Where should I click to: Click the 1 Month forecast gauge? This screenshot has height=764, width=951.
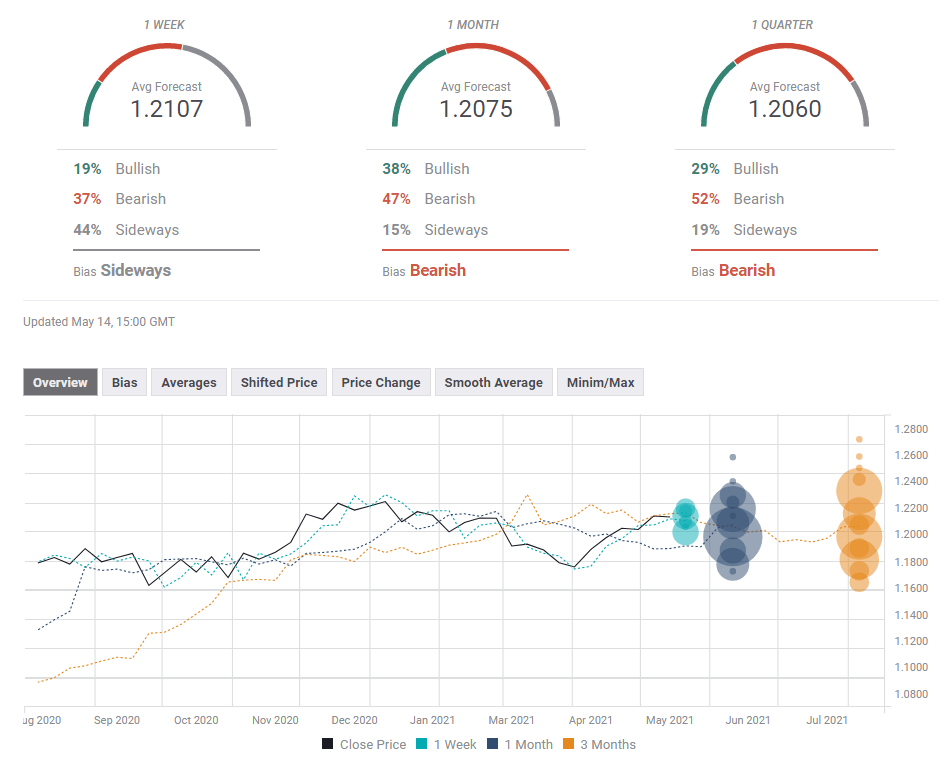pyautogui.click(x=476, y=90)
